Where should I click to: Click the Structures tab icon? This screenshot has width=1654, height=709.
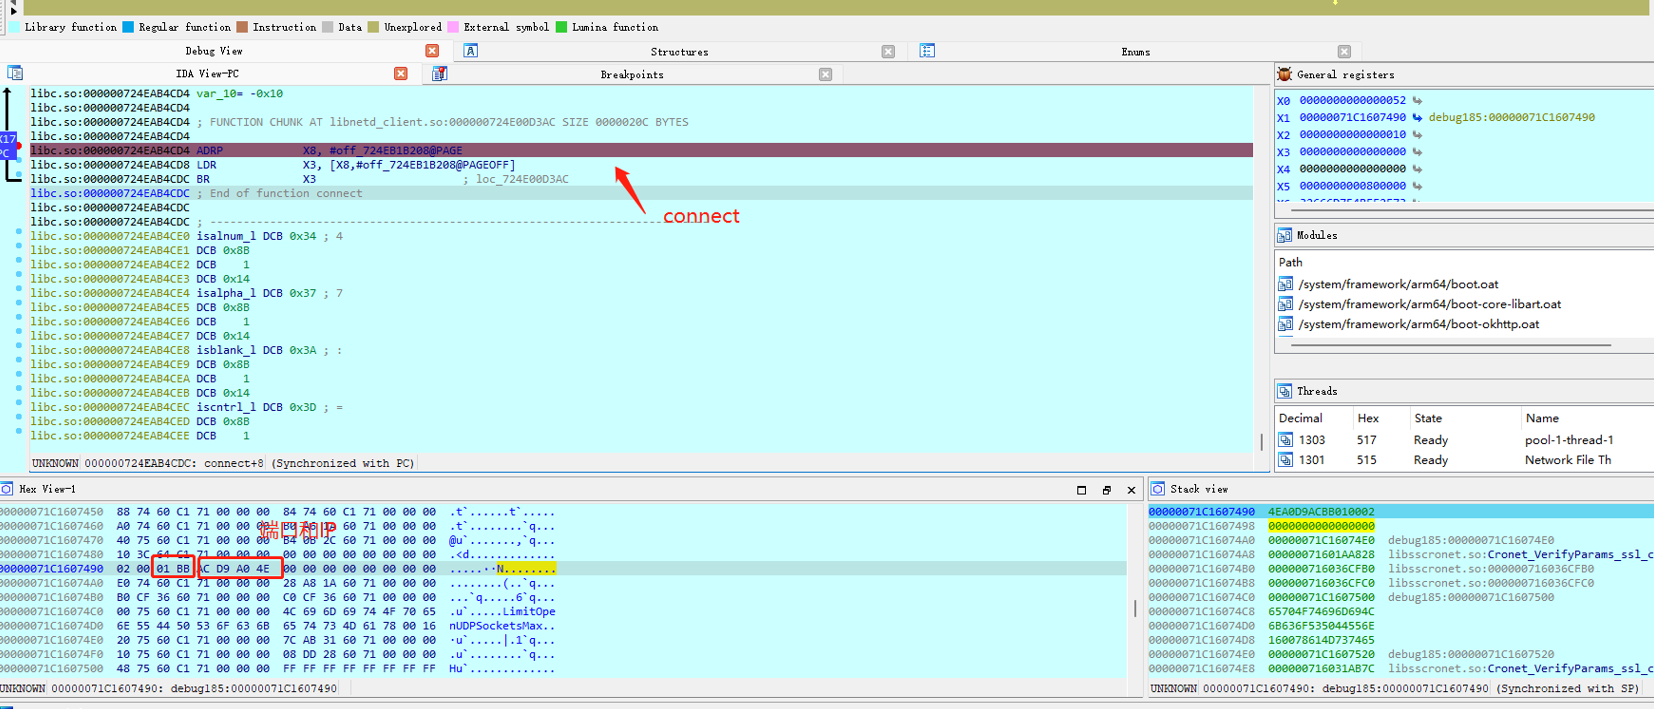click(471, 51)
